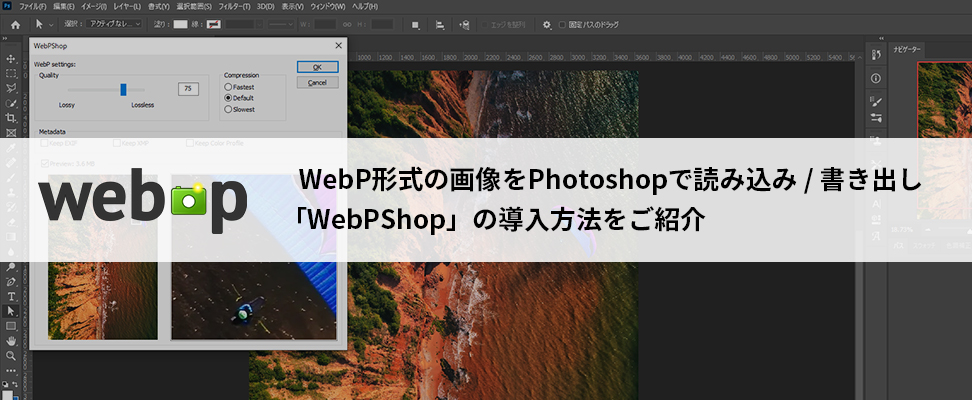Select the Type tool
972x400 pixels.
coord(11,296)
